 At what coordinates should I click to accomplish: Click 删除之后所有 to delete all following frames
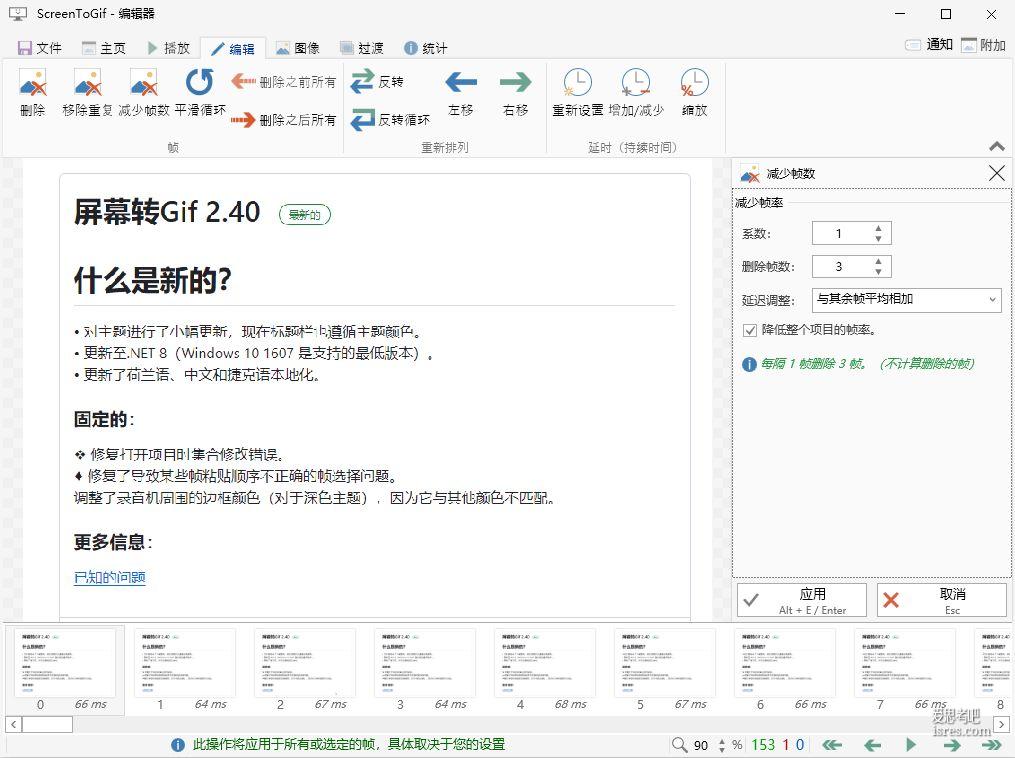tap(284, 120)
